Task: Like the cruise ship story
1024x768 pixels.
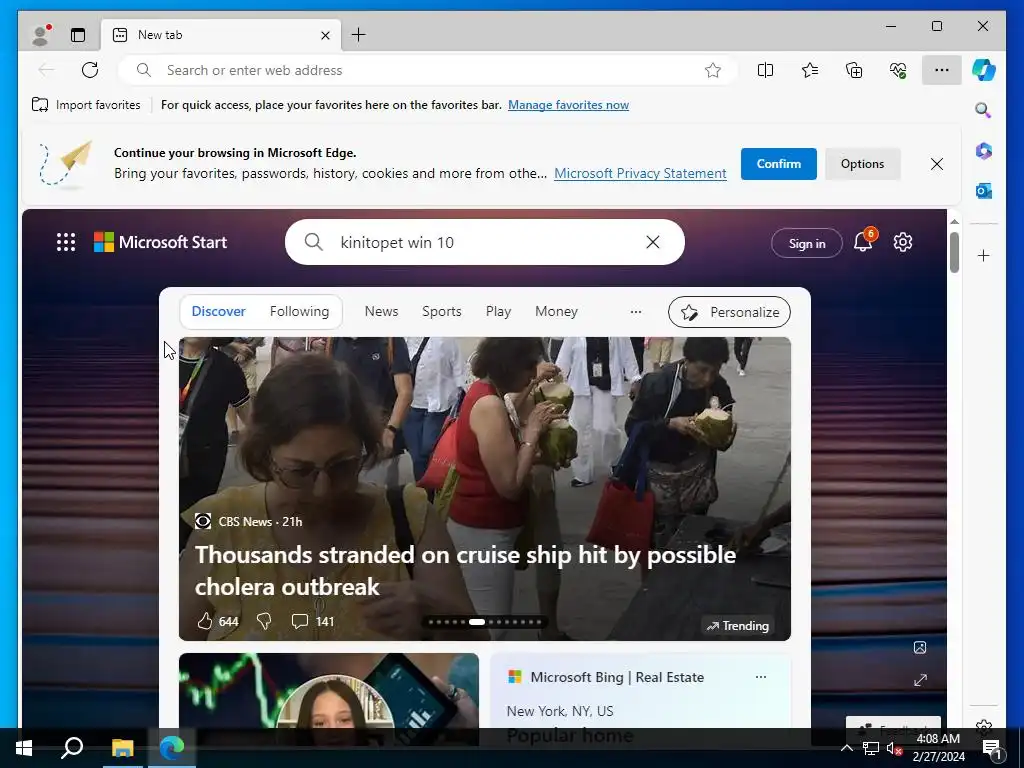Action: point(205,620)
